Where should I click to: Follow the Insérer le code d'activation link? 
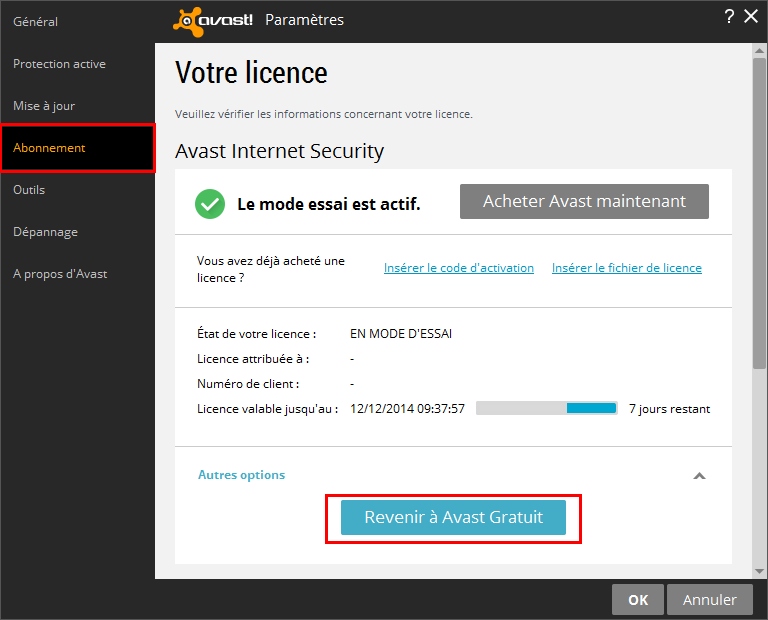[x=458, y=268]
